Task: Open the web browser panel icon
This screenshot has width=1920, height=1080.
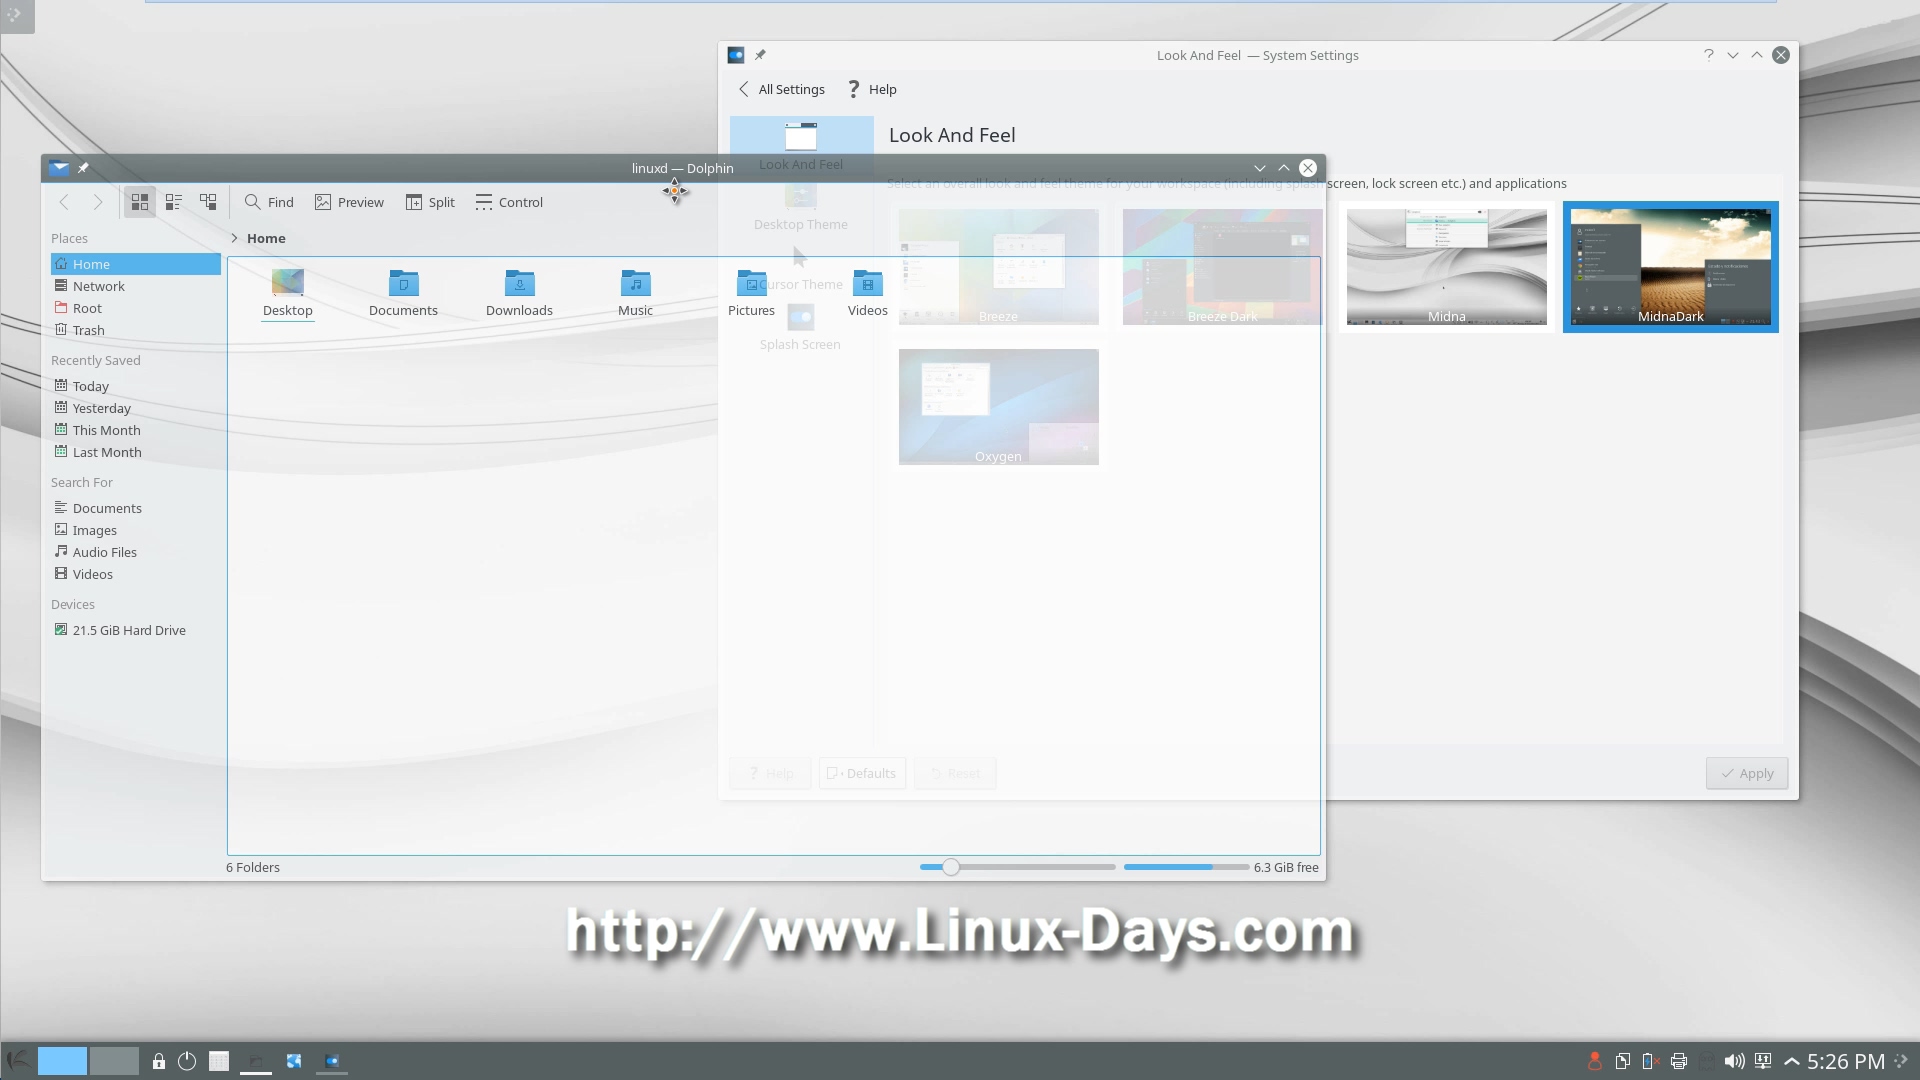Action: coord(294,1061)
